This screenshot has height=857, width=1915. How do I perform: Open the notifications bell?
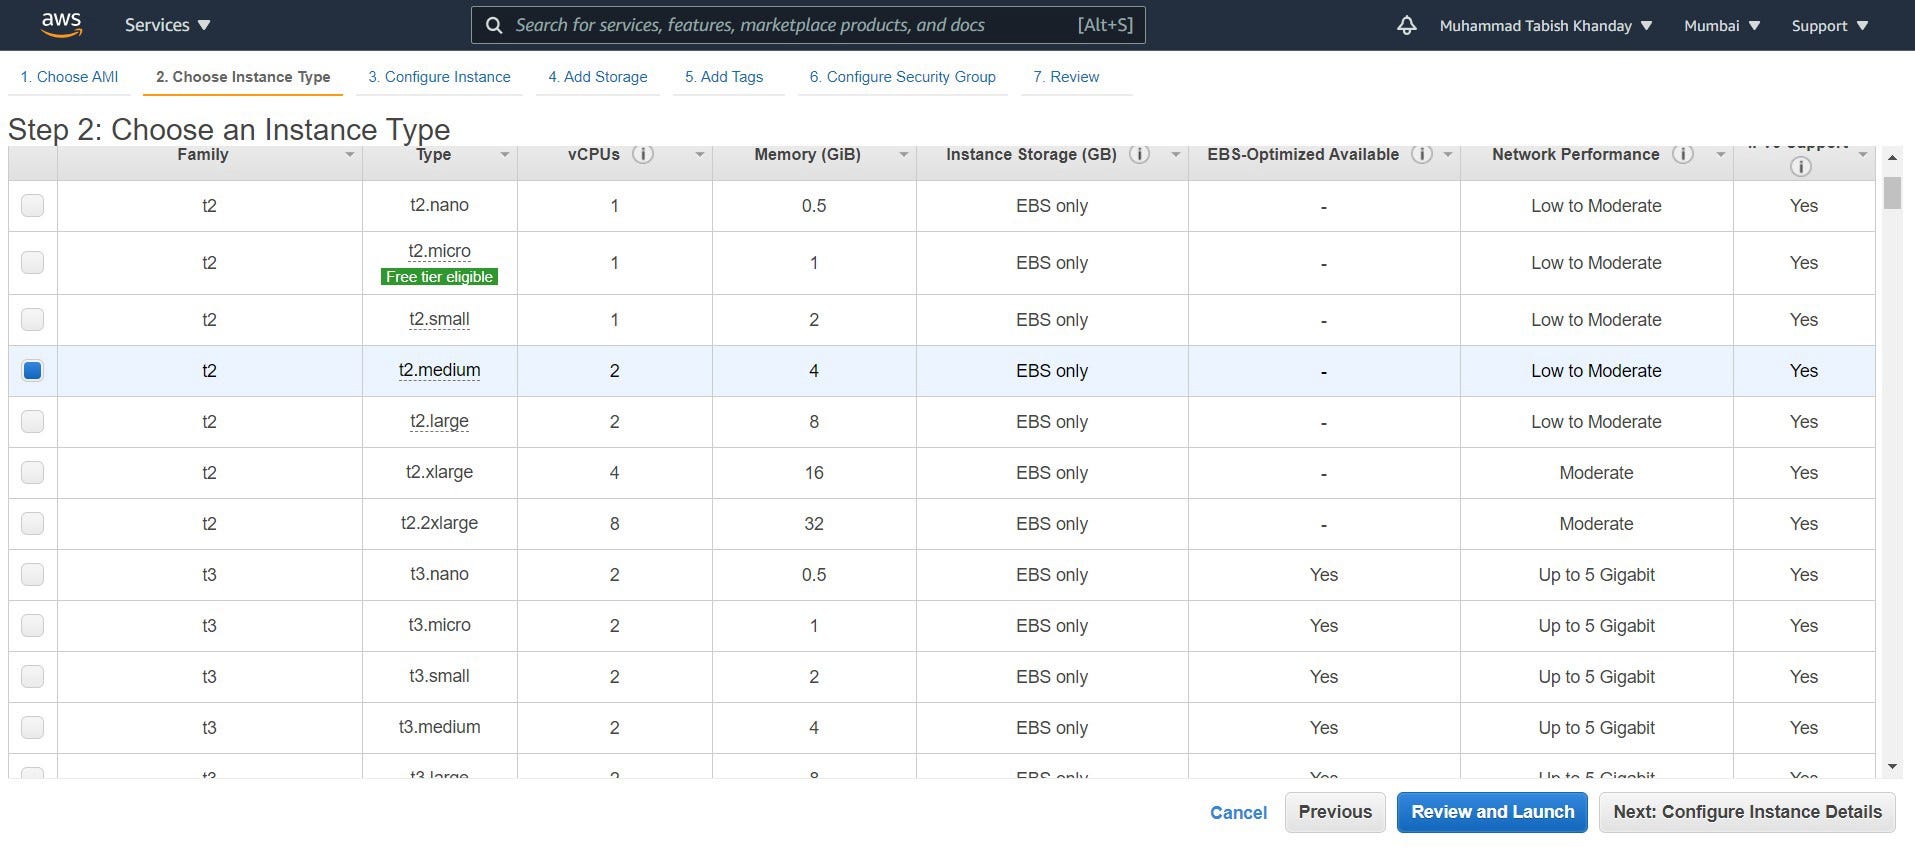[1406, 25]
